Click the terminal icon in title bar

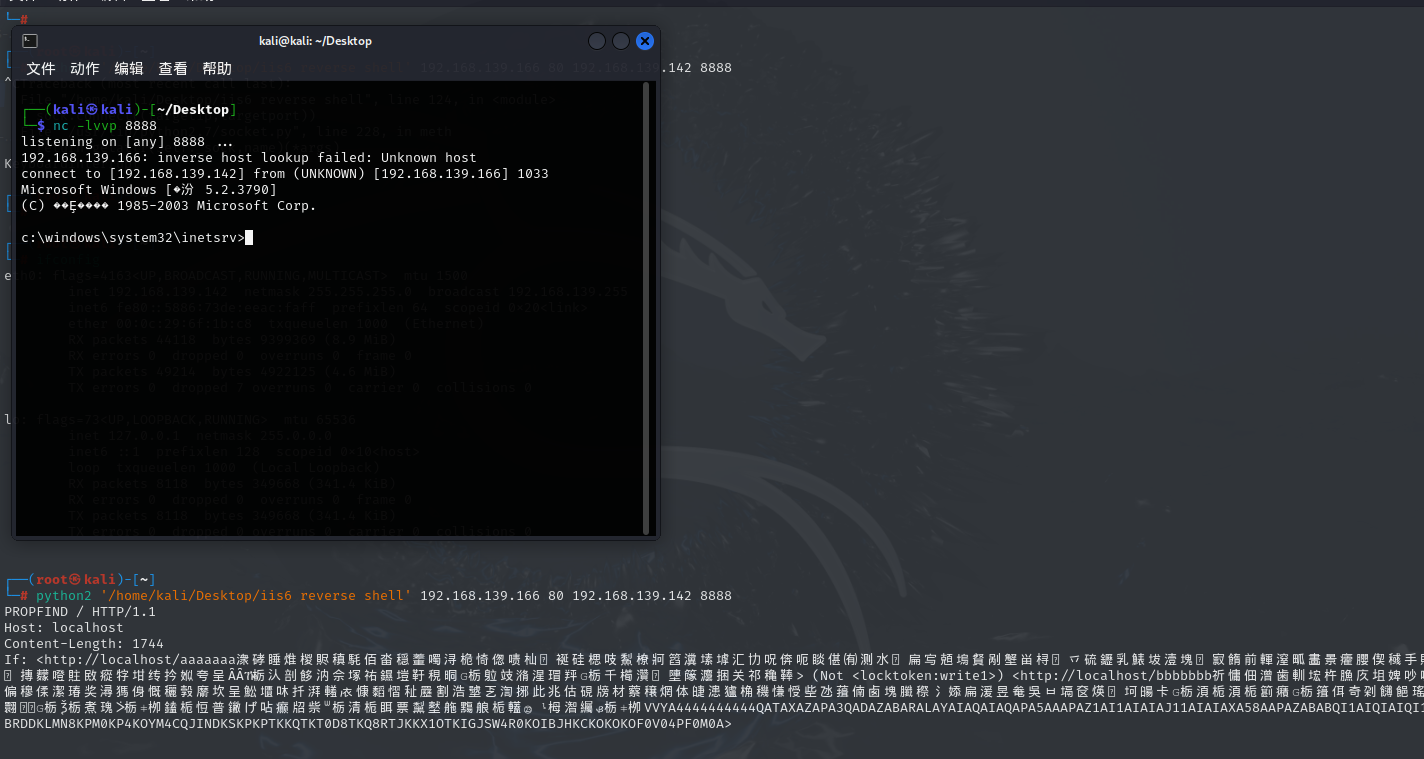[x=30, y=41]
